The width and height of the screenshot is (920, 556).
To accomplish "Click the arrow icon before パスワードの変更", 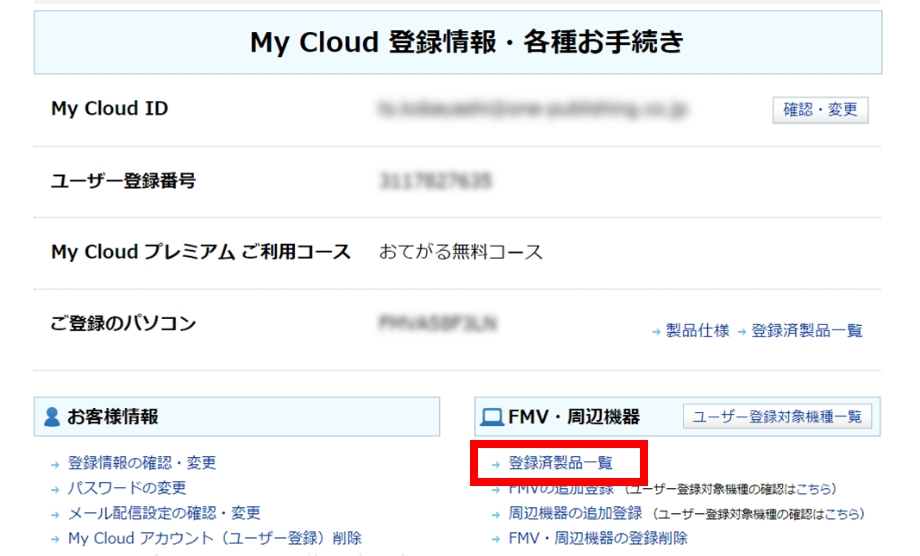I will tap(56, 489).
